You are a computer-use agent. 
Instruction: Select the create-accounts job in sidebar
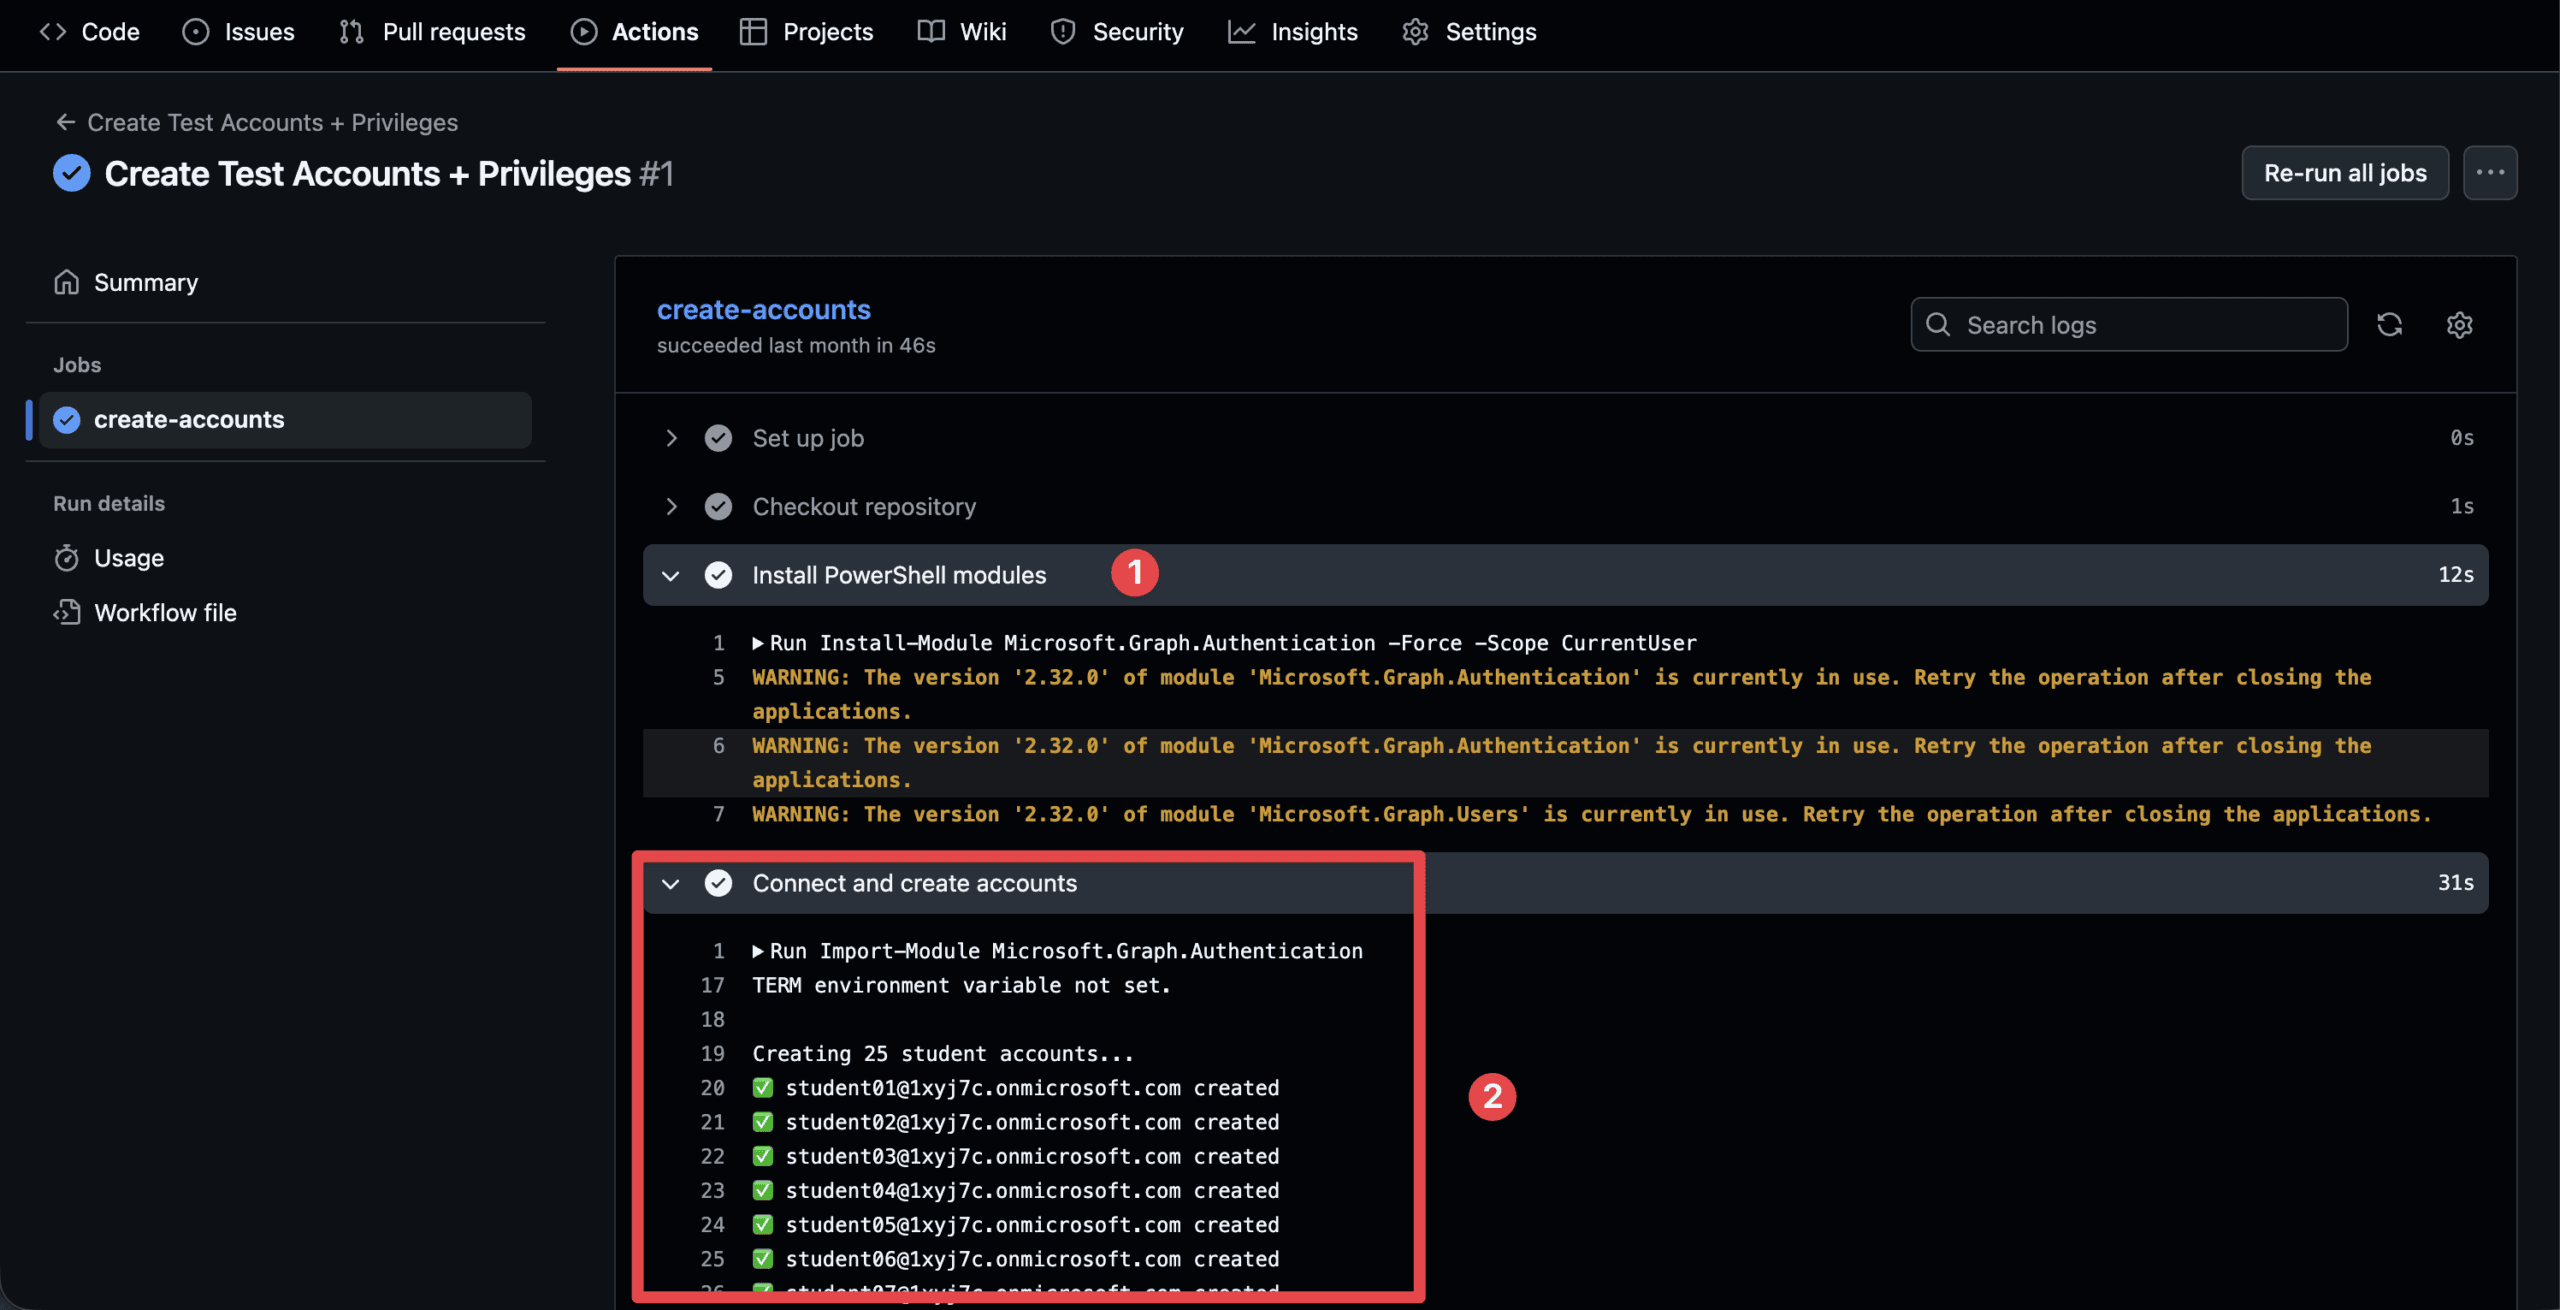[x=189, y=420]
